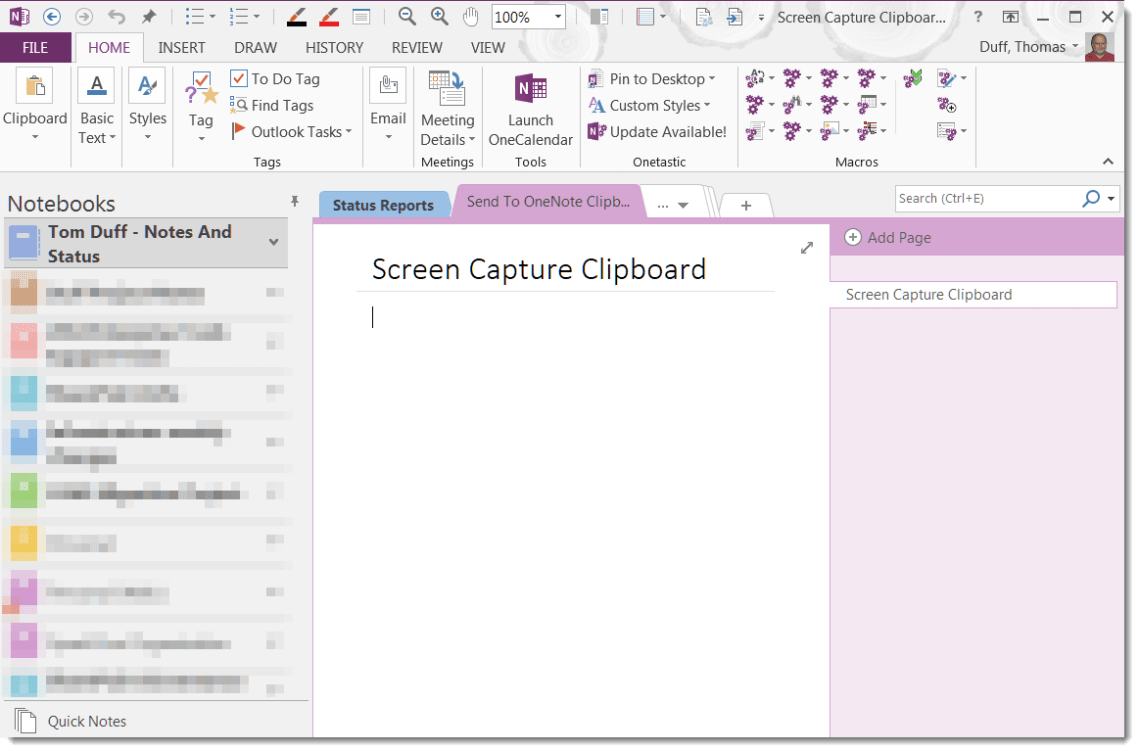The width and height of the screenshot is (1139, 752).
Task: Click the Pin note on top icon
Action: (x=147, y=16)
